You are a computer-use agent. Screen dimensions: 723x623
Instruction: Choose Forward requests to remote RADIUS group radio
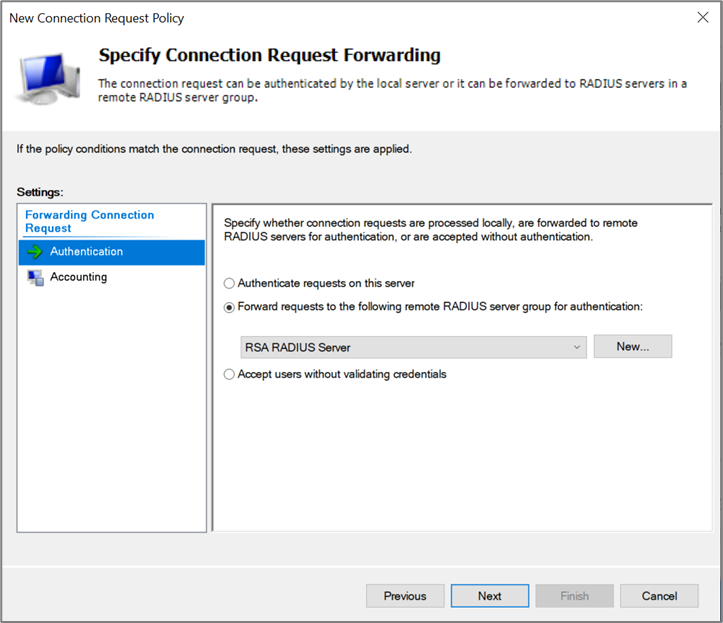230,307
